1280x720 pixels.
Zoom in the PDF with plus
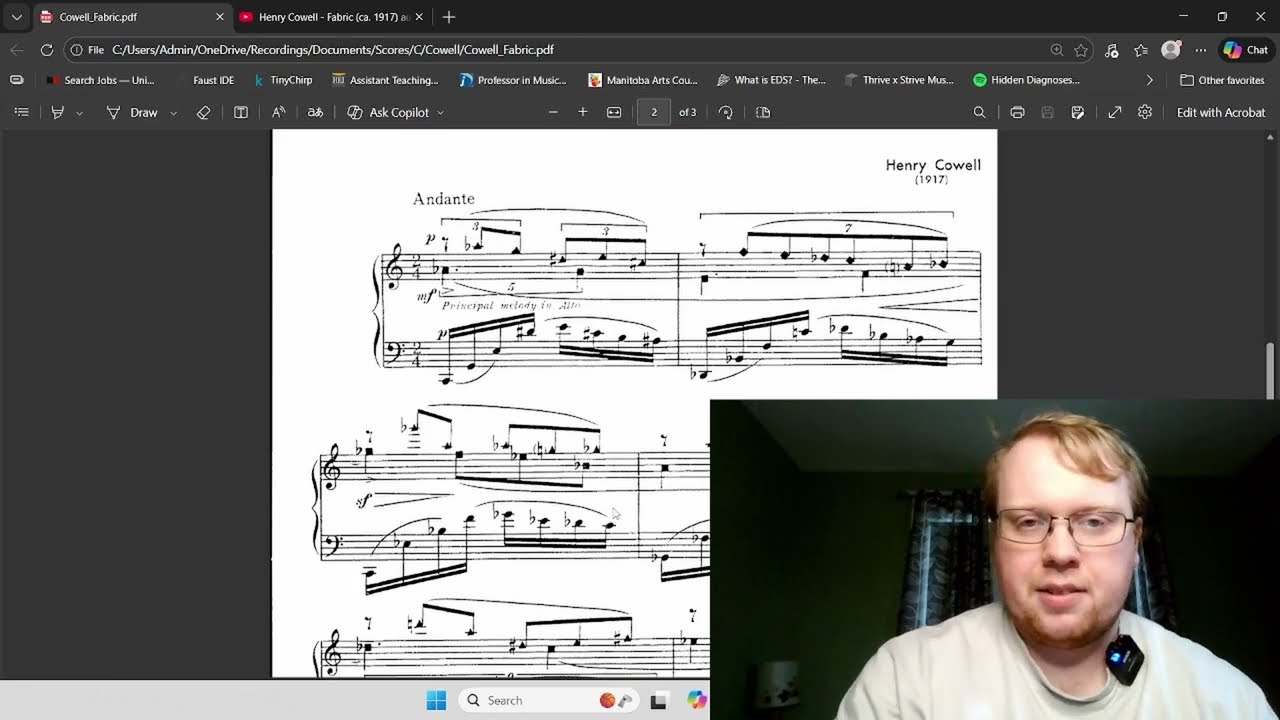pyautogui.click(x=583, y=113)
